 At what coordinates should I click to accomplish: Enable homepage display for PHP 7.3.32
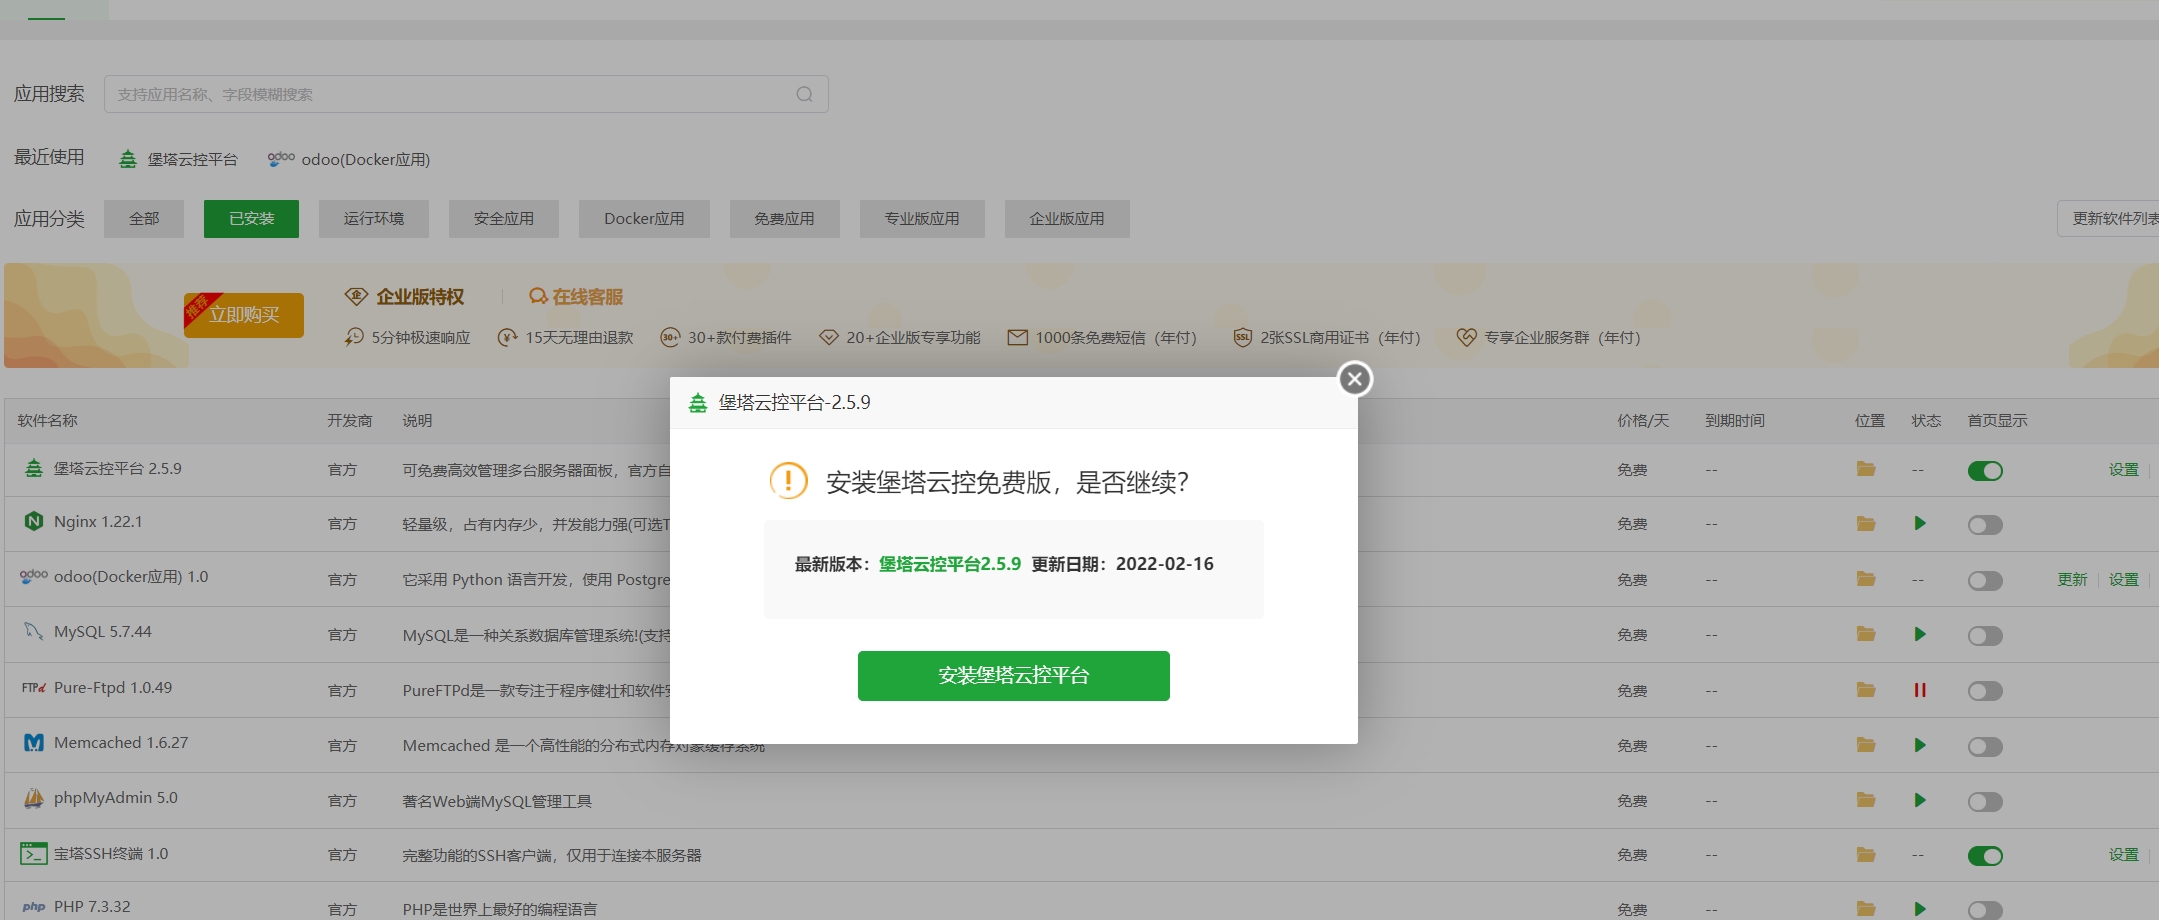[1985, 910]
